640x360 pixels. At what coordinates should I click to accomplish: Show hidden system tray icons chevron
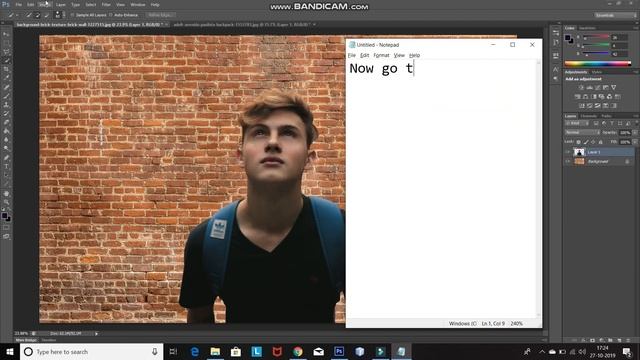tap(542, 351)
